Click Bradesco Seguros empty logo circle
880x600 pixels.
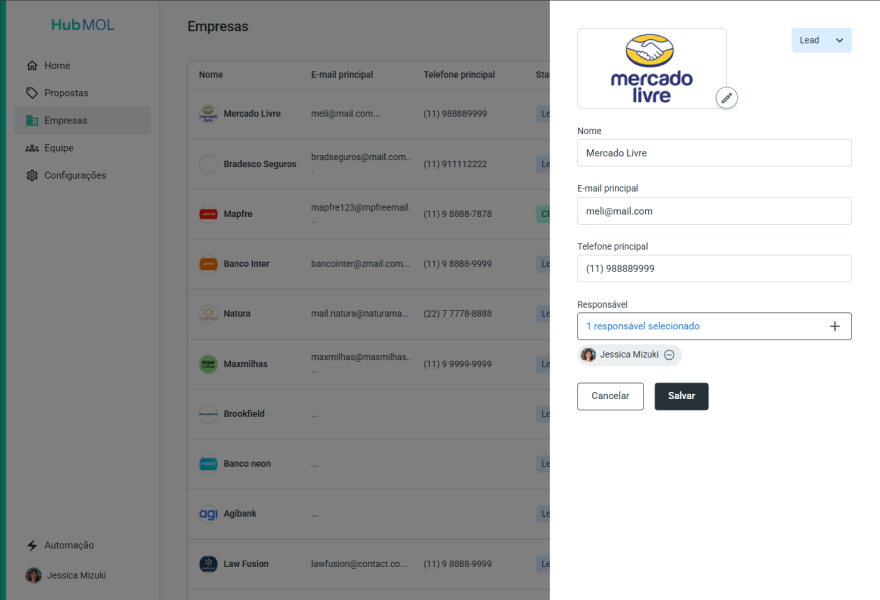tap(208, 164)
